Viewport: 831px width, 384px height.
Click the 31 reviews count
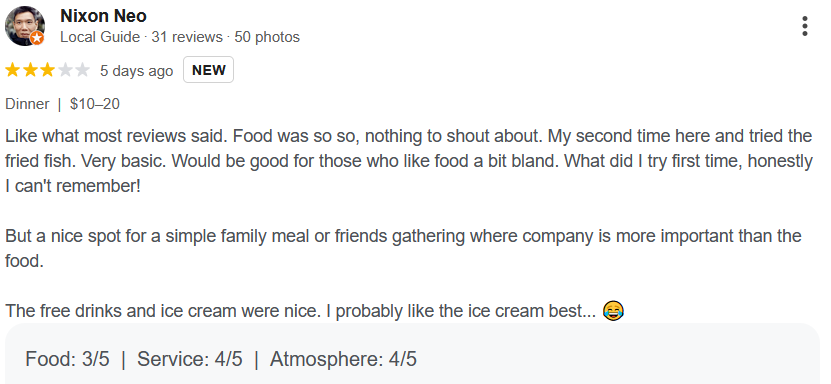[187, 37]
